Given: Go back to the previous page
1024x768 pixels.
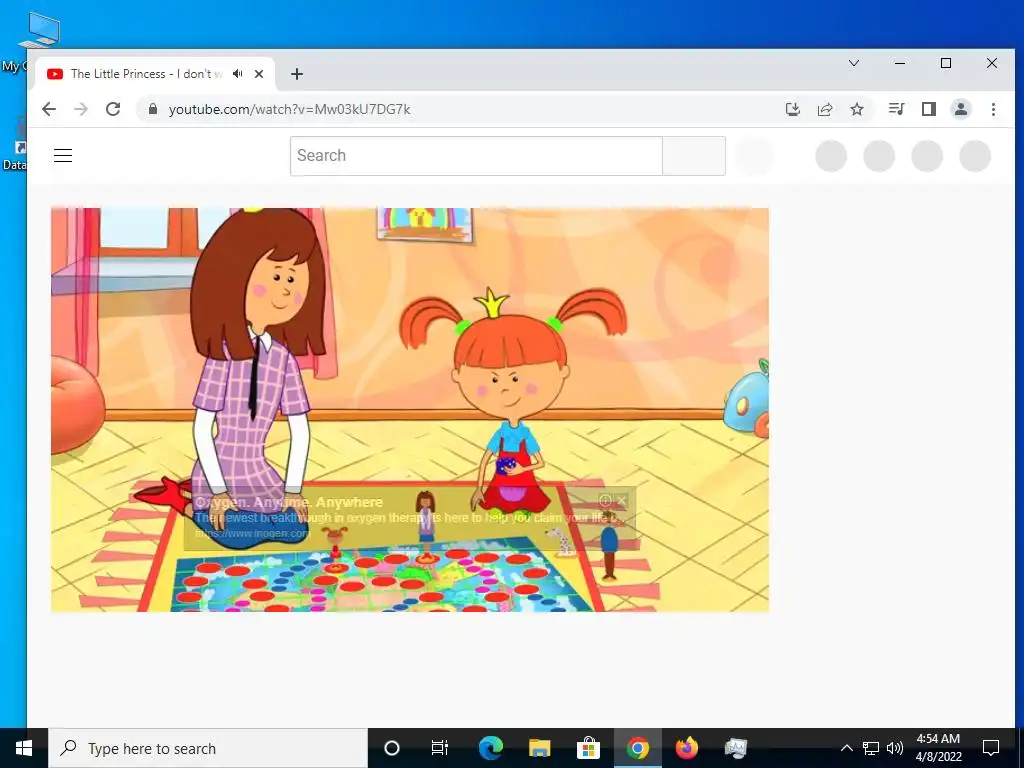Looking at the screenshot, I should pos(49,109).
